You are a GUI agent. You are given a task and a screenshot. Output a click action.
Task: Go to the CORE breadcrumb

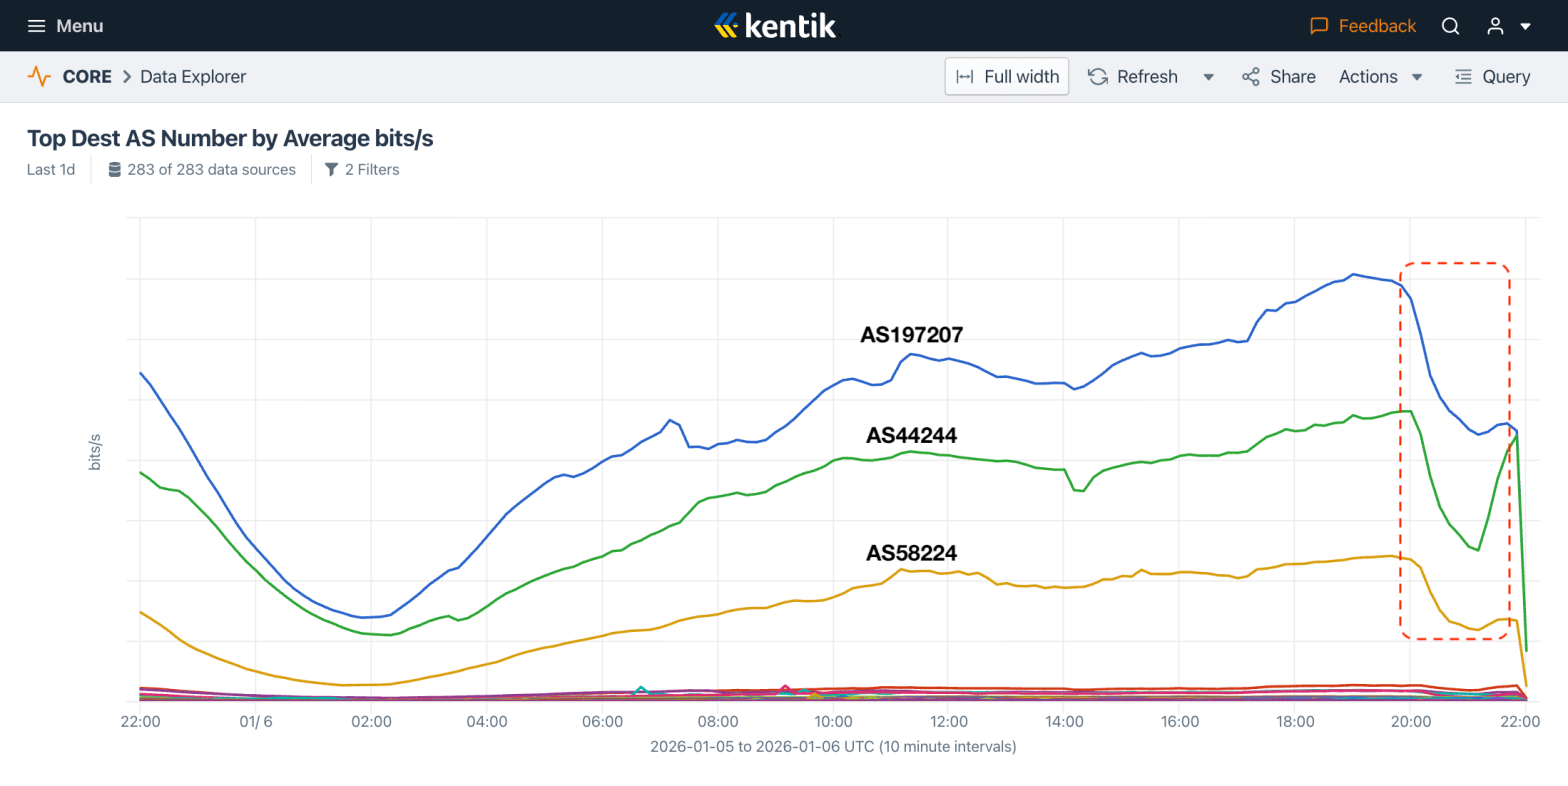(x=87, y=77)
